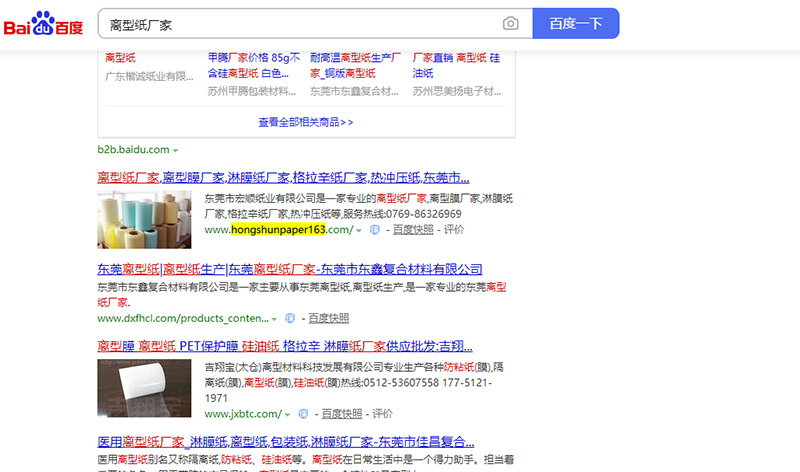
Task: Expand the b2b.baidu.com dropdown arrow
Action: tap(176, 151)
